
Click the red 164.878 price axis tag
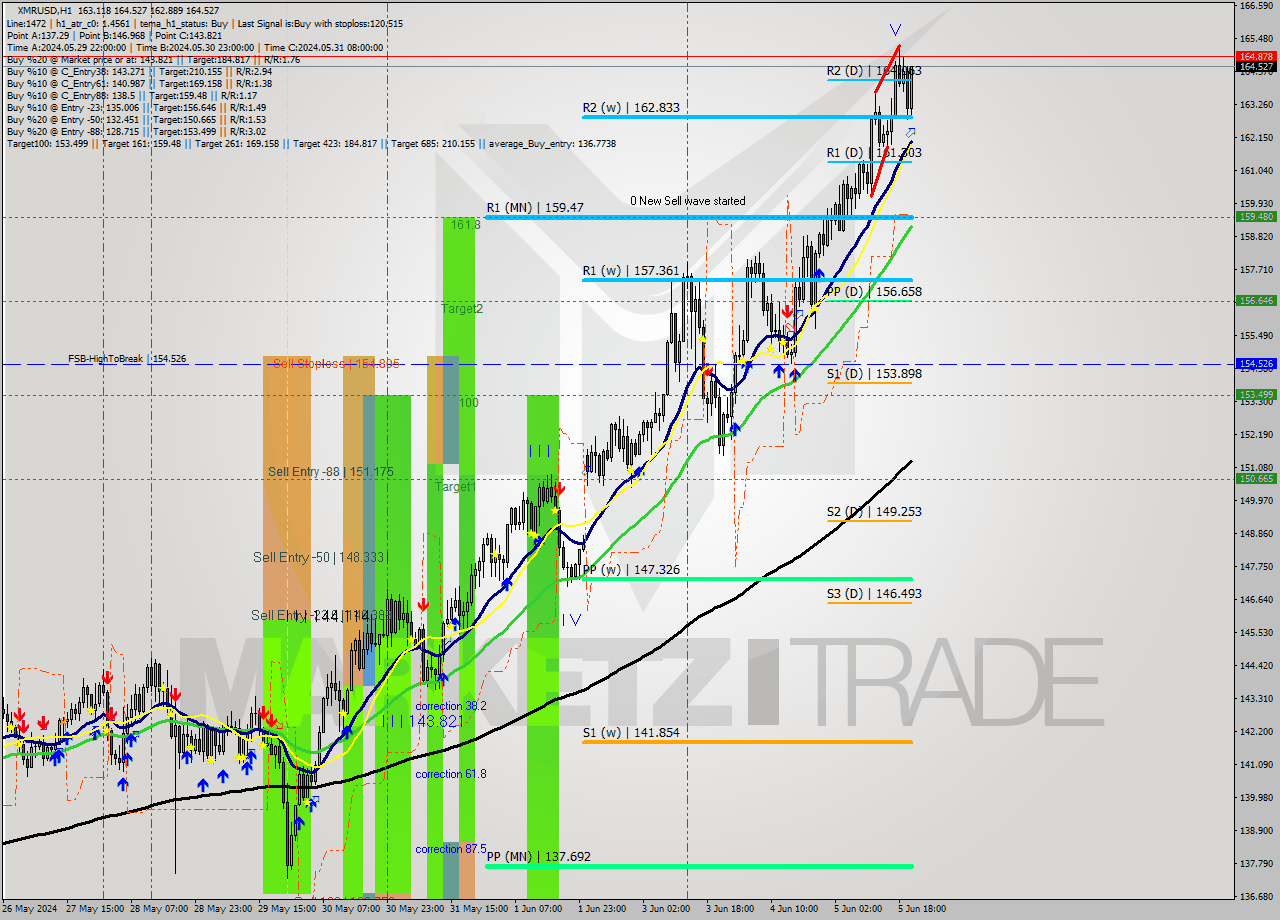[x=1256, y=56]
